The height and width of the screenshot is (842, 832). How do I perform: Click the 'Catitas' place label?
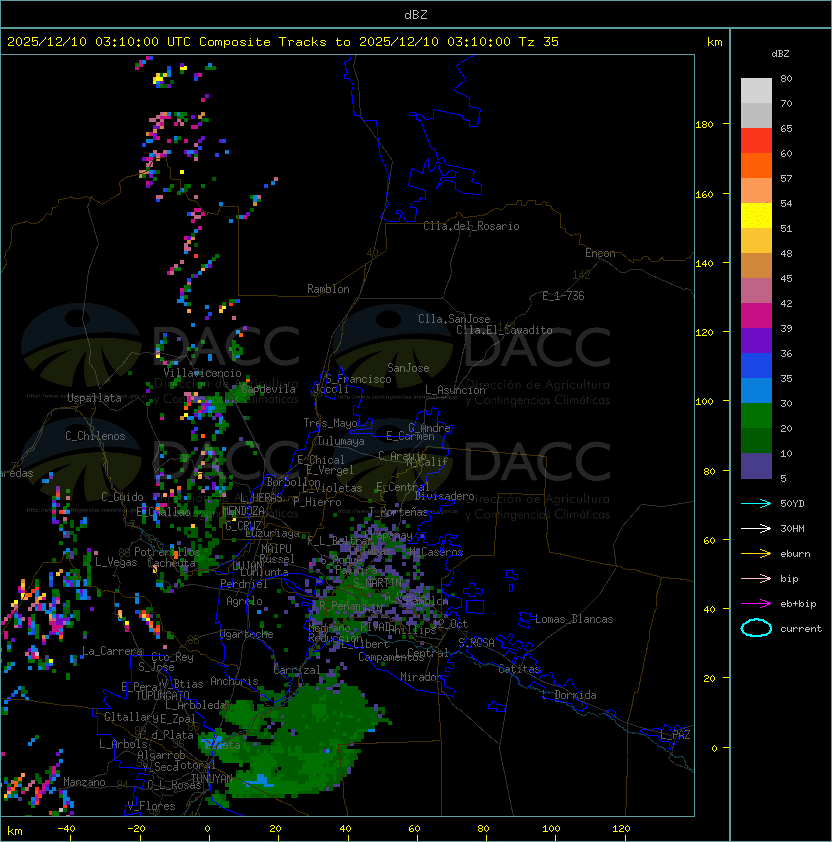click(x=519, y=669)
